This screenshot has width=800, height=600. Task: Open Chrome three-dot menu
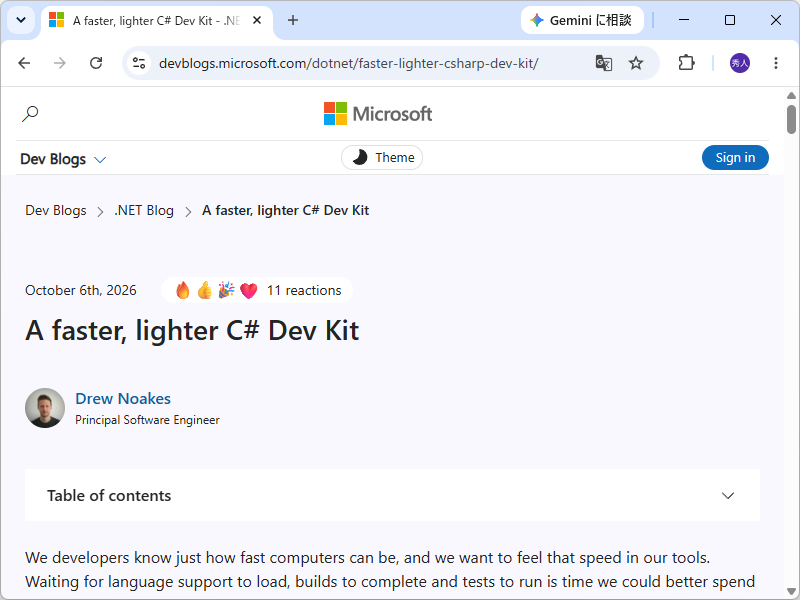[776, 63]
